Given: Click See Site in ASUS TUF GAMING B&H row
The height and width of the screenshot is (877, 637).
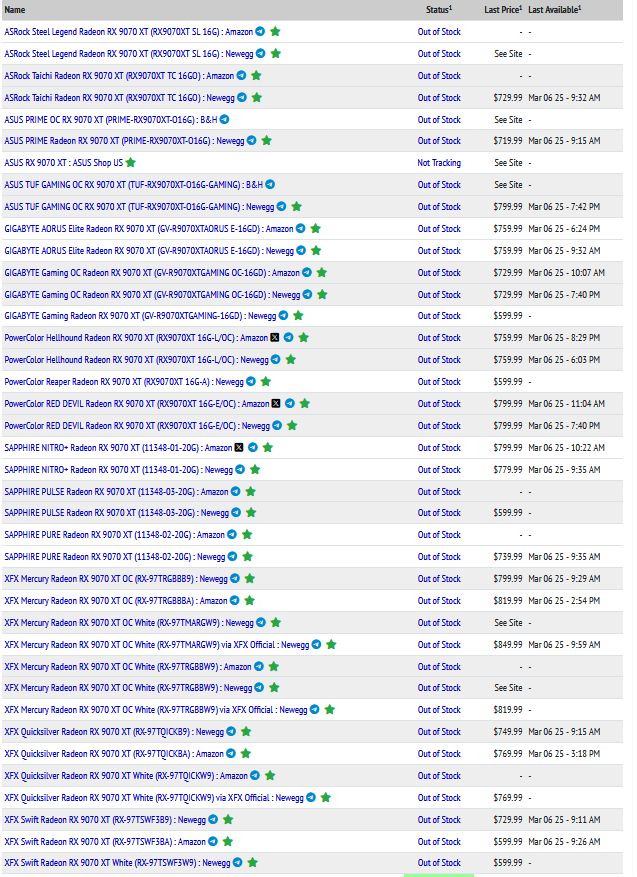Looking at the screenshot, I should coord(508,185).
